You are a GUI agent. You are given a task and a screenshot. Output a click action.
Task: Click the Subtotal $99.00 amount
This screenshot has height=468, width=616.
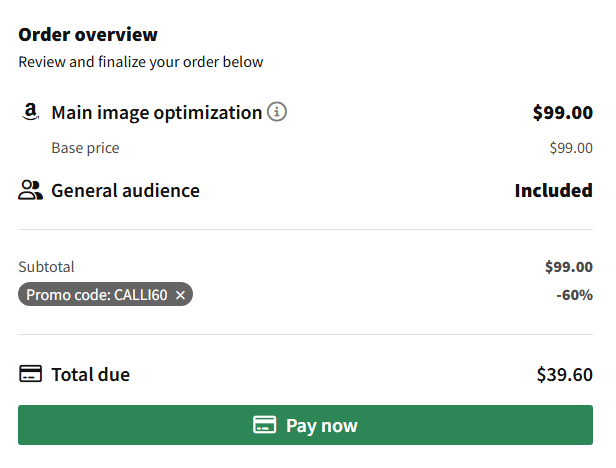click(568, 267)
